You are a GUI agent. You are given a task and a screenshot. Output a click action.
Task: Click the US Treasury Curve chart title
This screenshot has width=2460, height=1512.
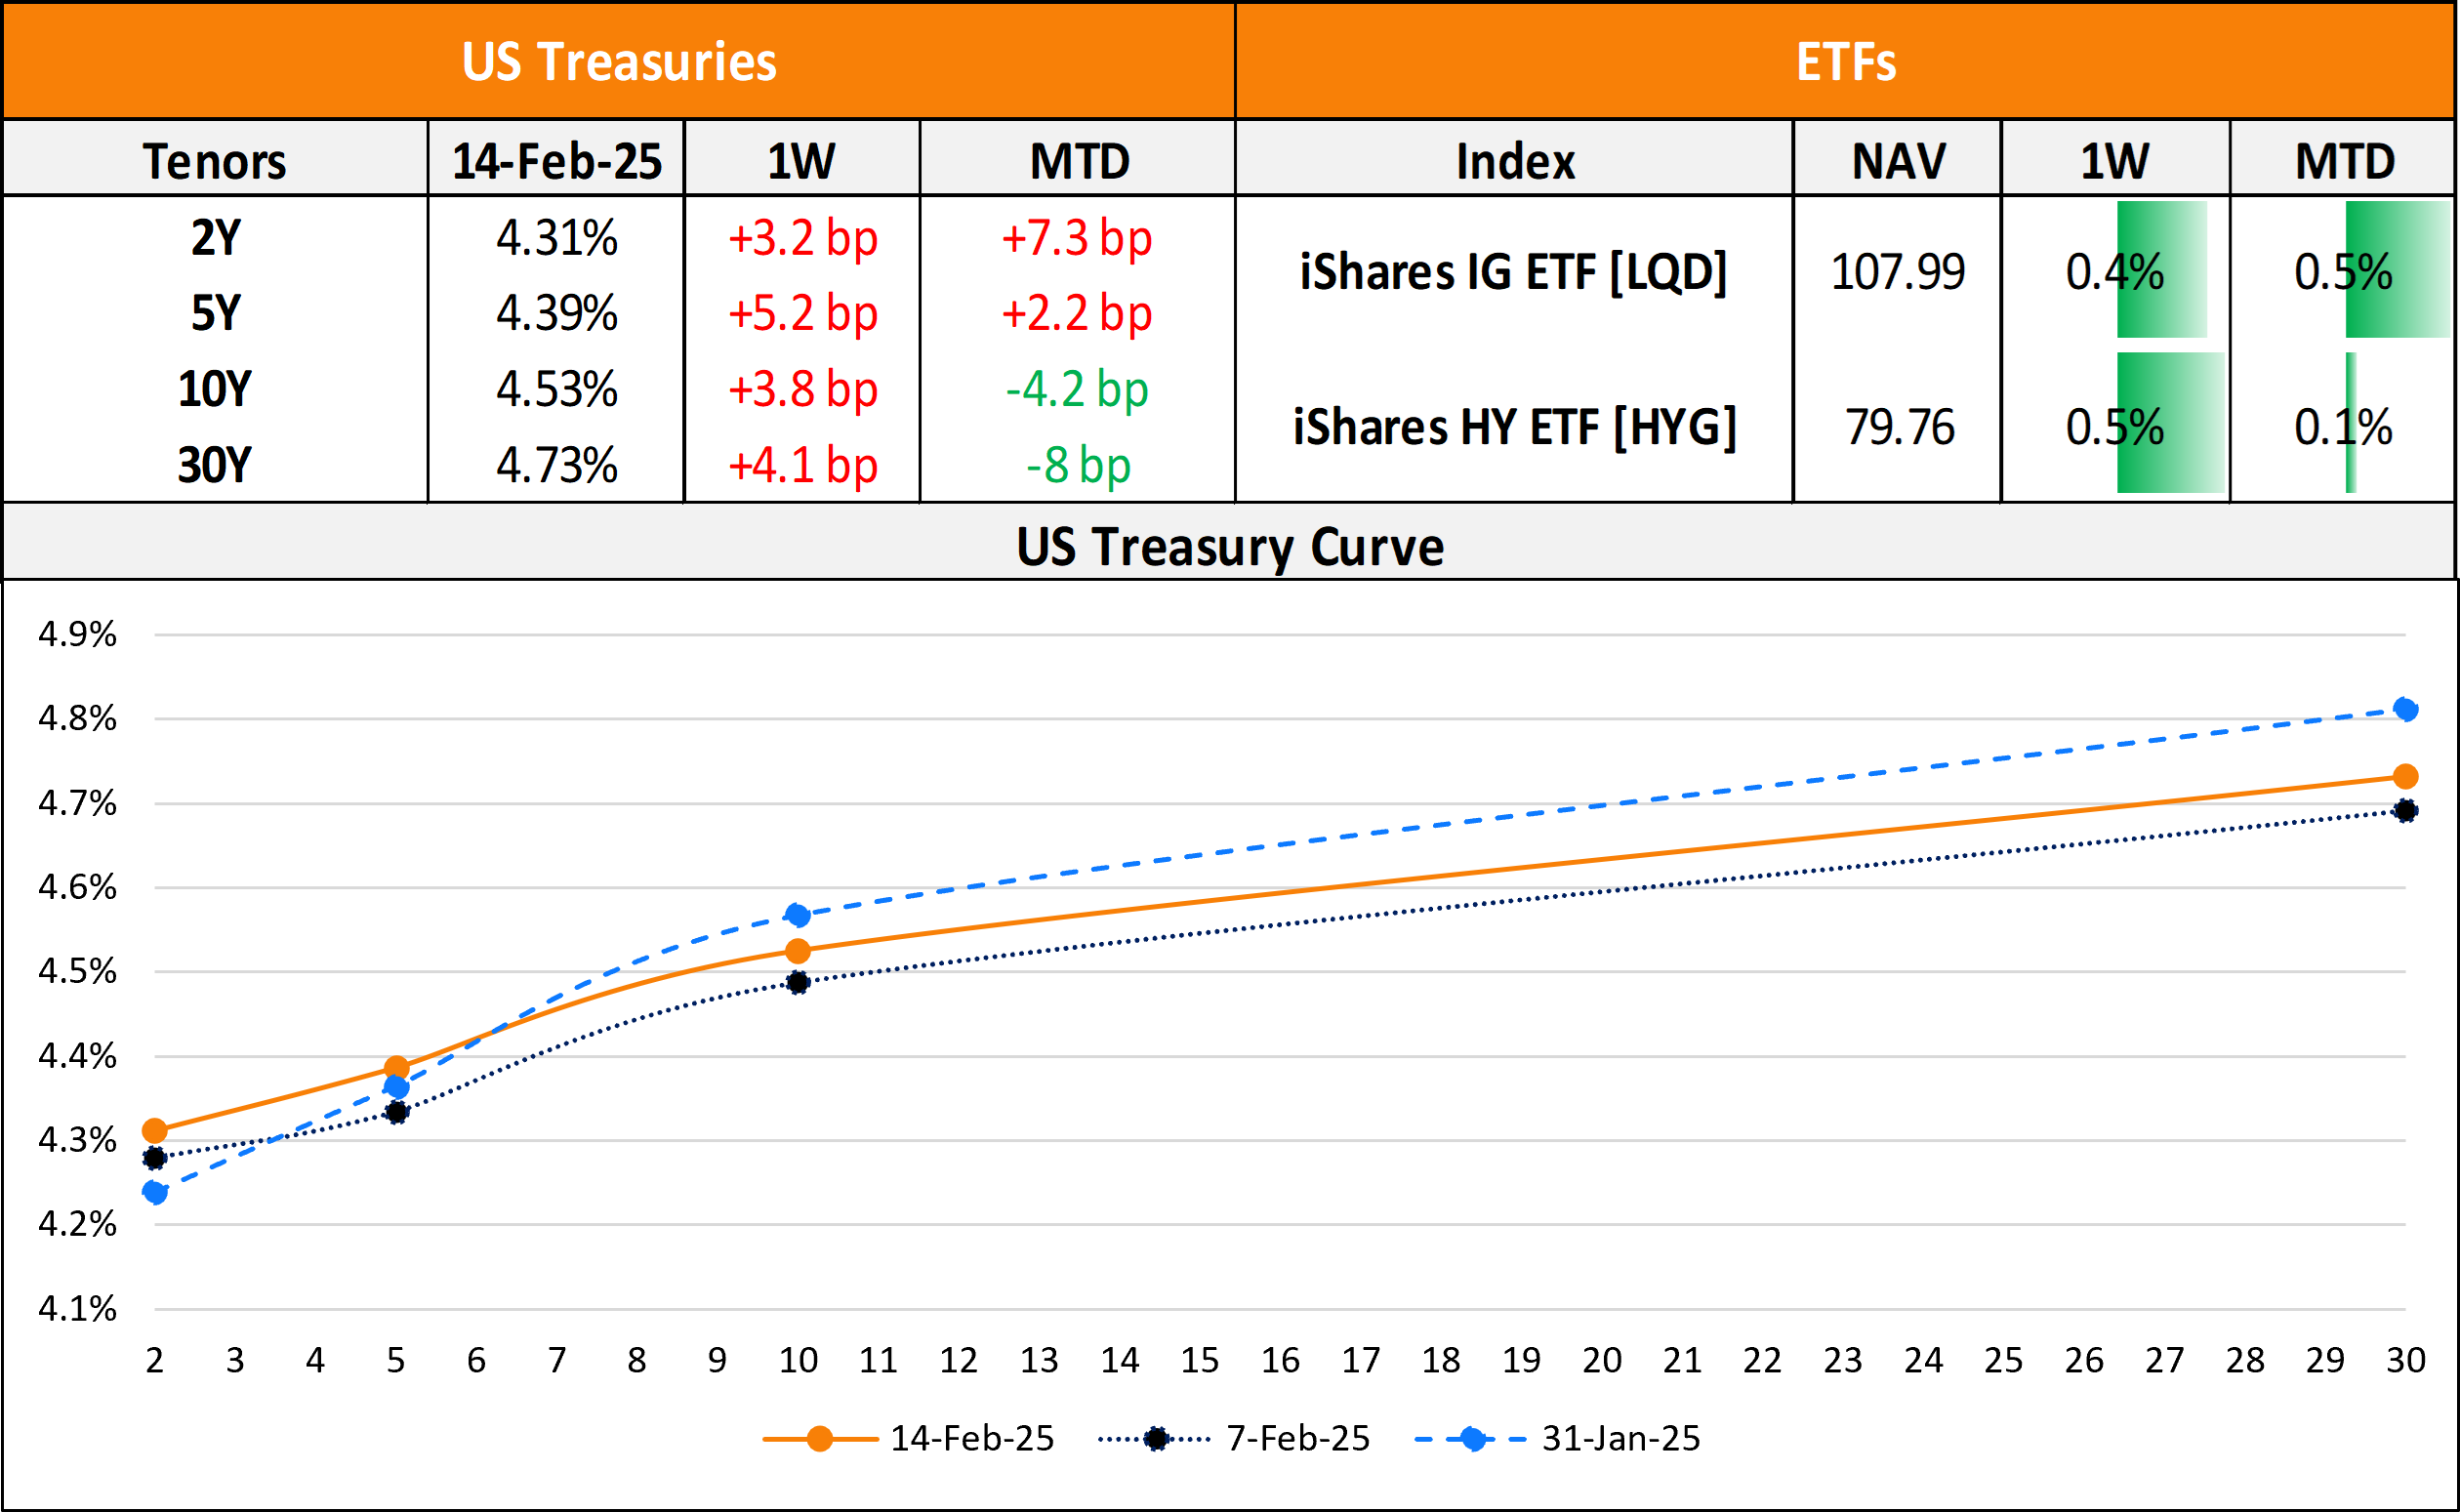pyautogui.click(x=1230, y=547)
